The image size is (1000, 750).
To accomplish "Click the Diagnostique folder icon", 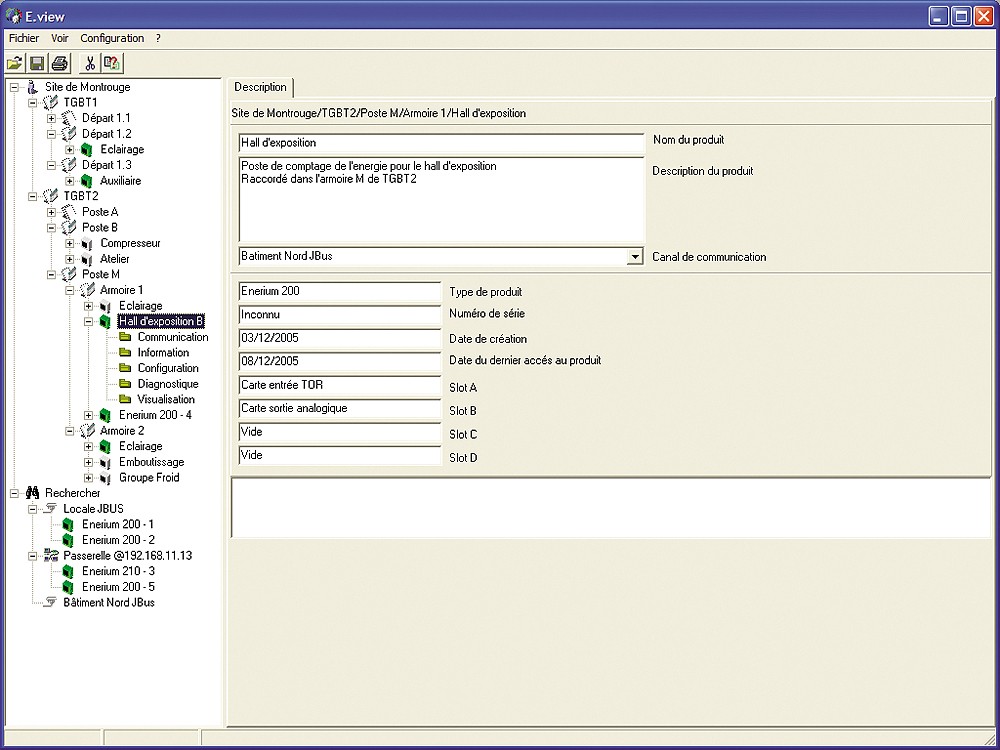I will pyautogui.click(x=125, y=384).
